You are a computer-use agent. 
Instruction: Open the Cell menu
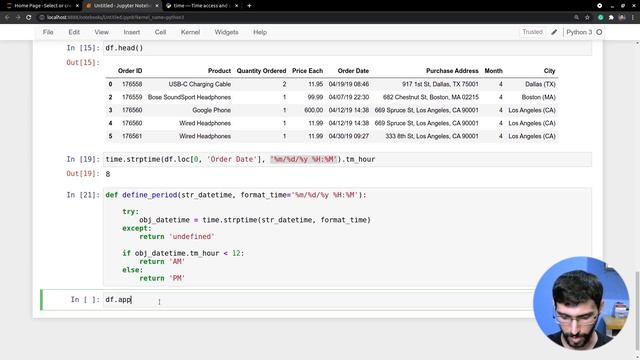[160, 32]
